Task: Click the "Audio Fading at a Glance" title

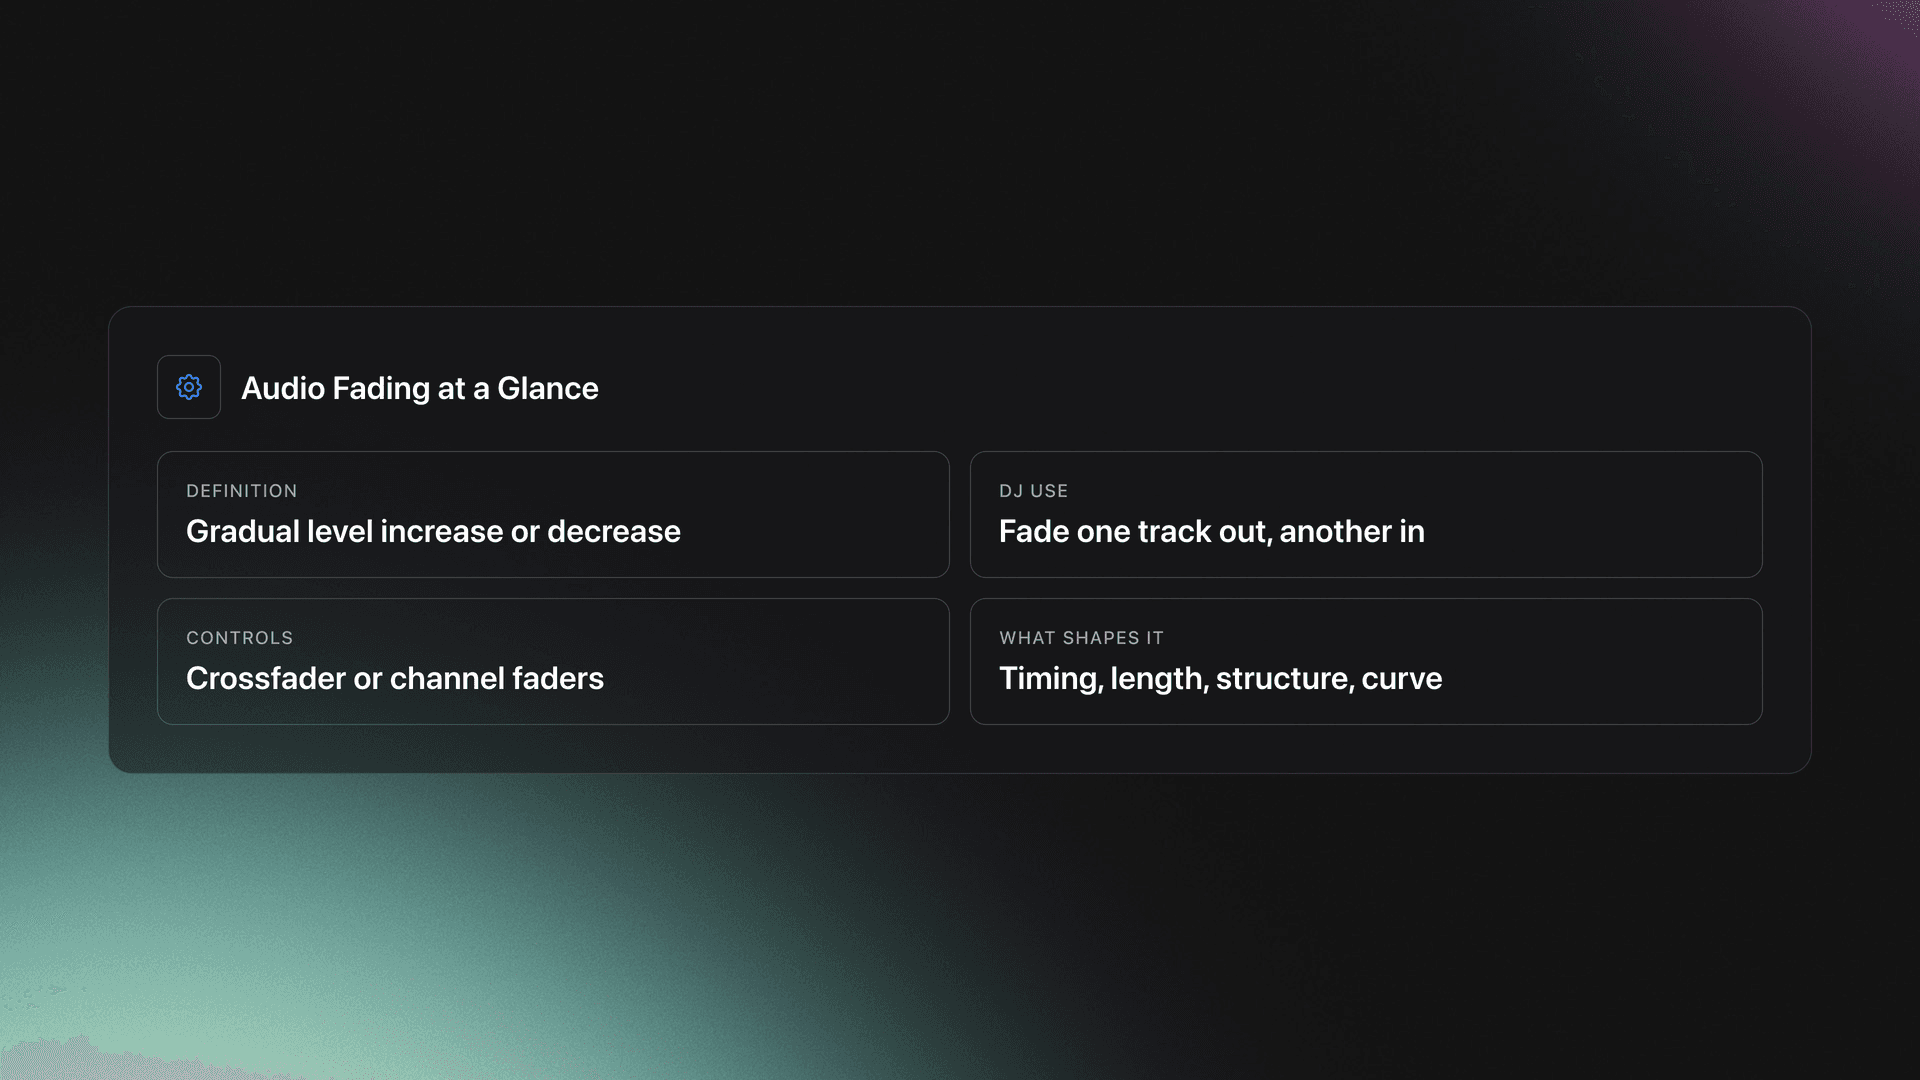Action: tap(419, 388)
